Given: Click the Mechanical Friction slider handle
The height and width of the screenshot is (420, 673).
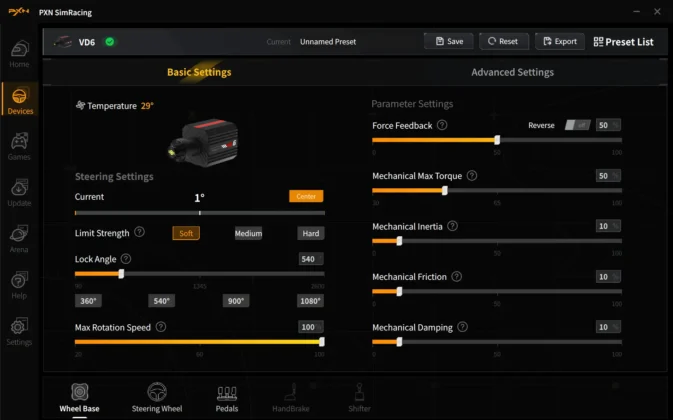Looking at the screenshot, I should tap(399, 292).
